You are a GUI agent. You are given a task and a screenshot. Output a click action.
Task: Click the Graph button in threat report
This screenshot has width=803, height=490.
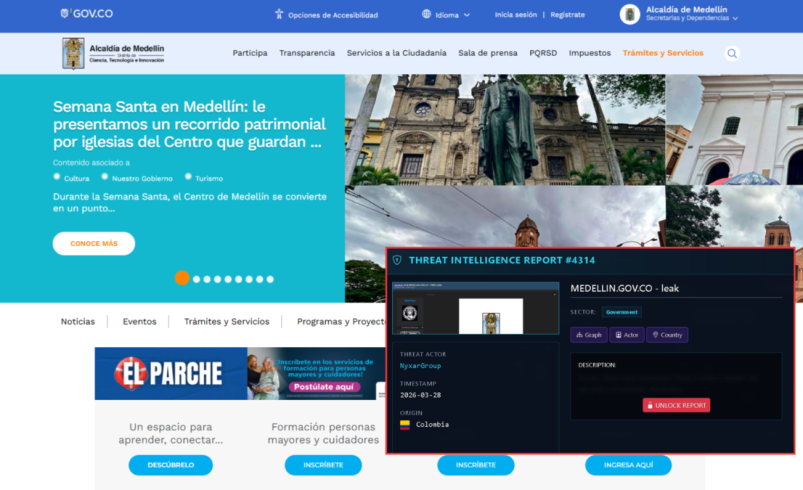[588, 335]
